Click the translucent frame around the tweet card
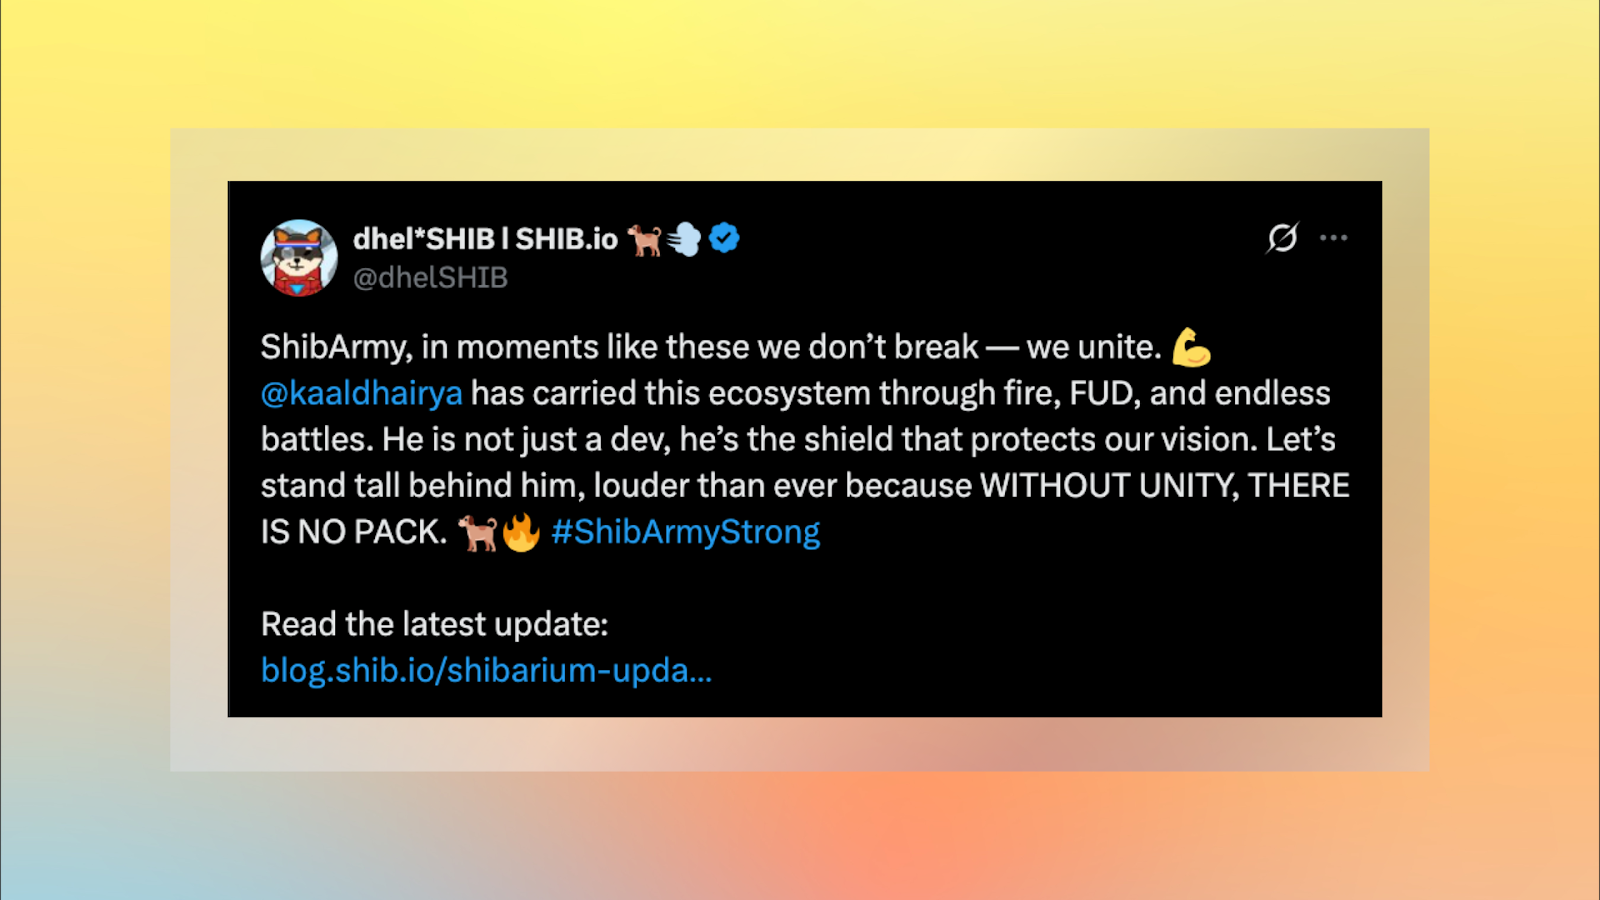The image size is (1600, 900). click(800, 154)
